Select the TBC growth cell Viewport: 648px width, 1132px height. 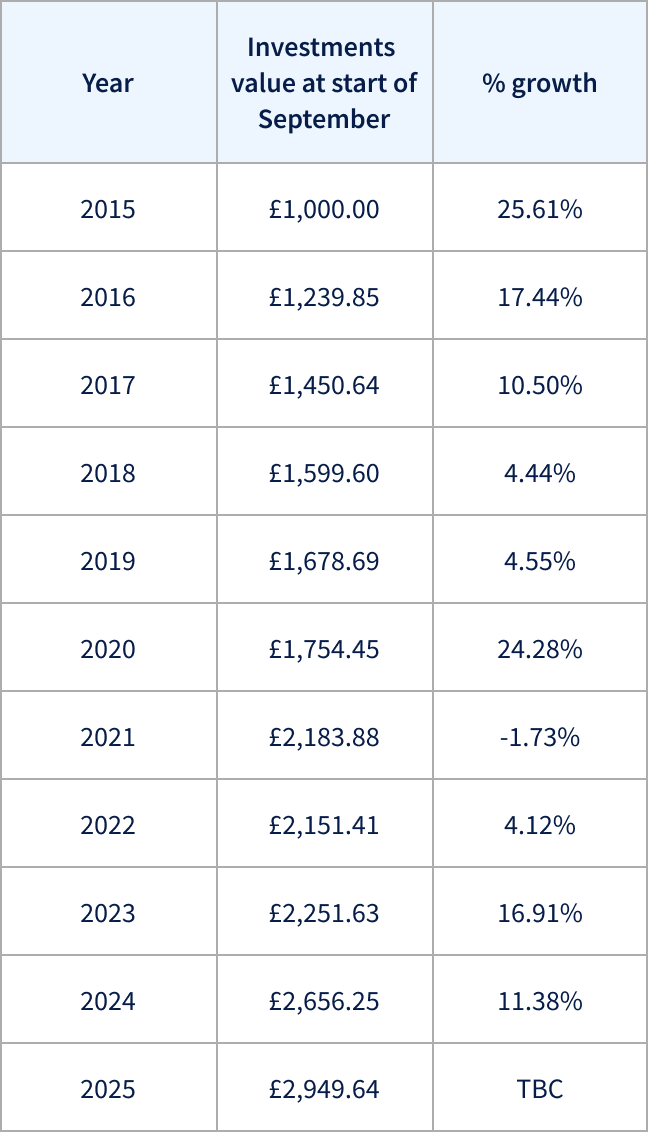click(540, 1089)
